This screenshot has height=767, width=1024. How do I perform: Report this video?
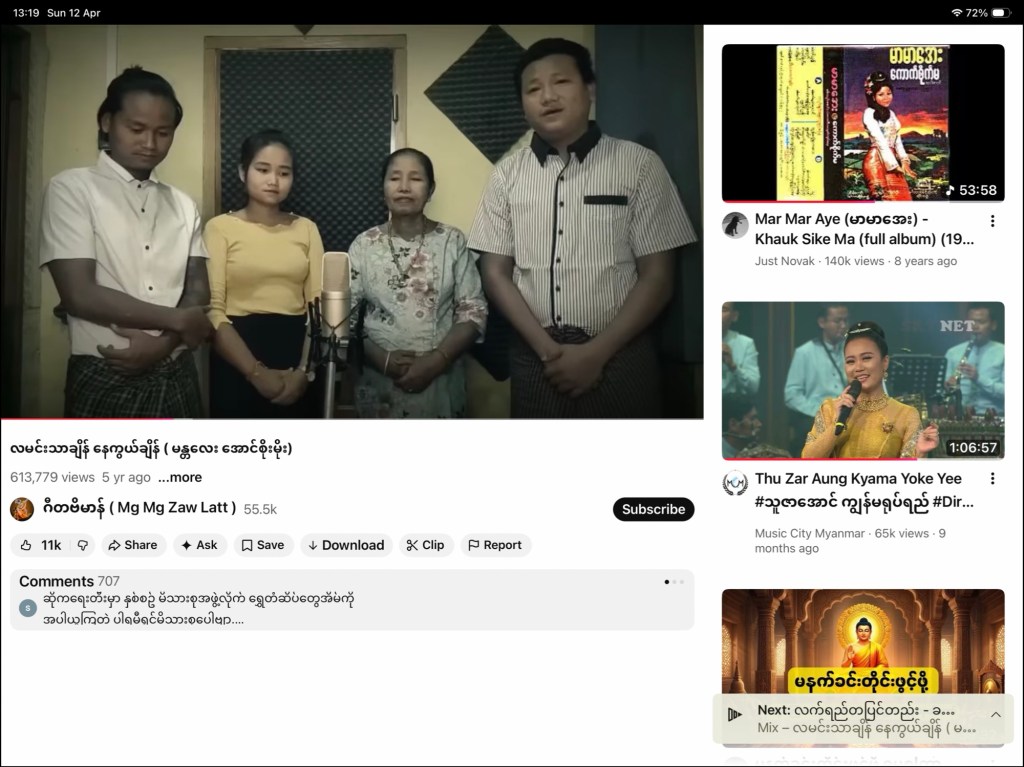click(495, 545)
